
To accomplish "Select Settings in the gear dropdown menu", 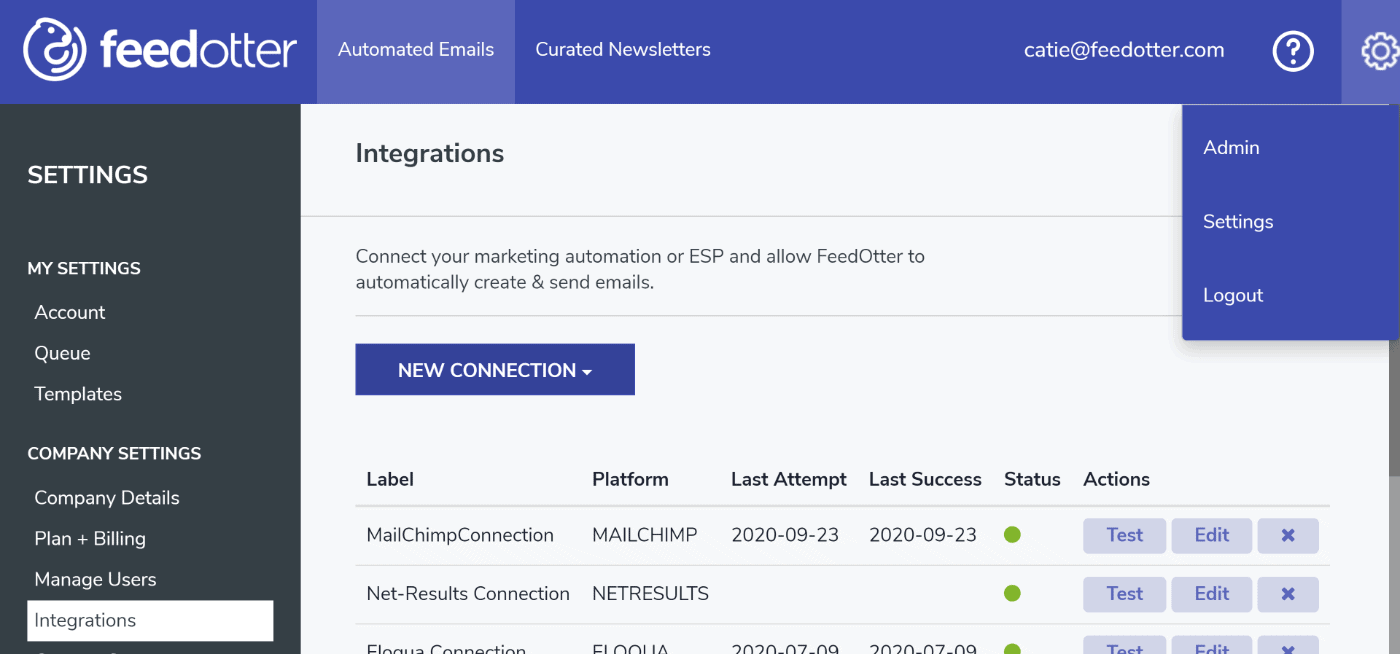I will 1238,222.
